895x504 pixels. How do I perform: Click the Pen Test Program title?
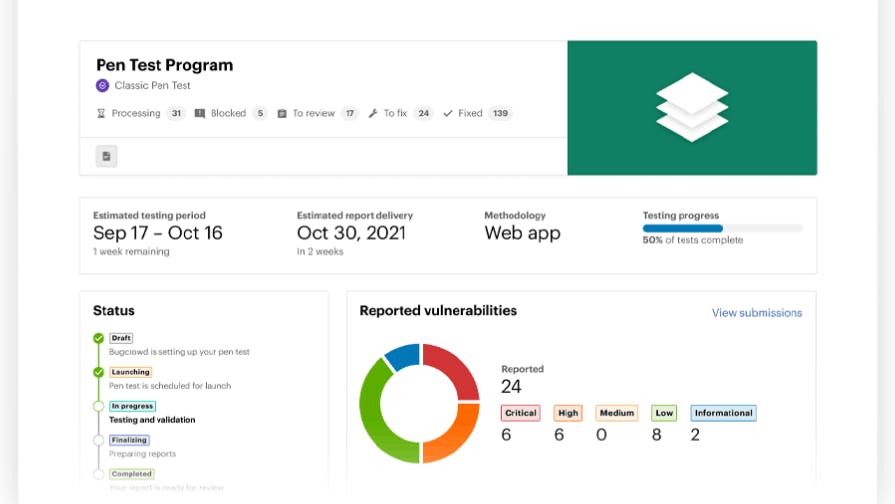164,66
